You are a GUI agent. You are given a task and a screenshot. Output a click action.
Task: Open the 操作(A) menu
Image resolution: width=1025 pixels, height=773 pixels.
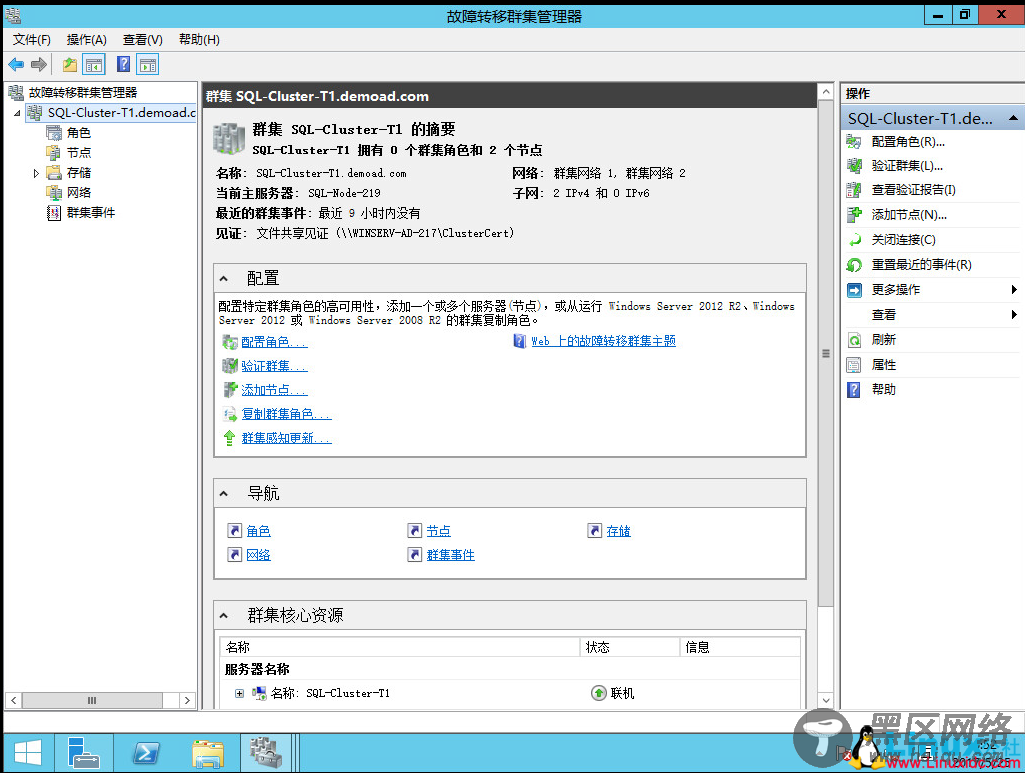click(86, 39)
